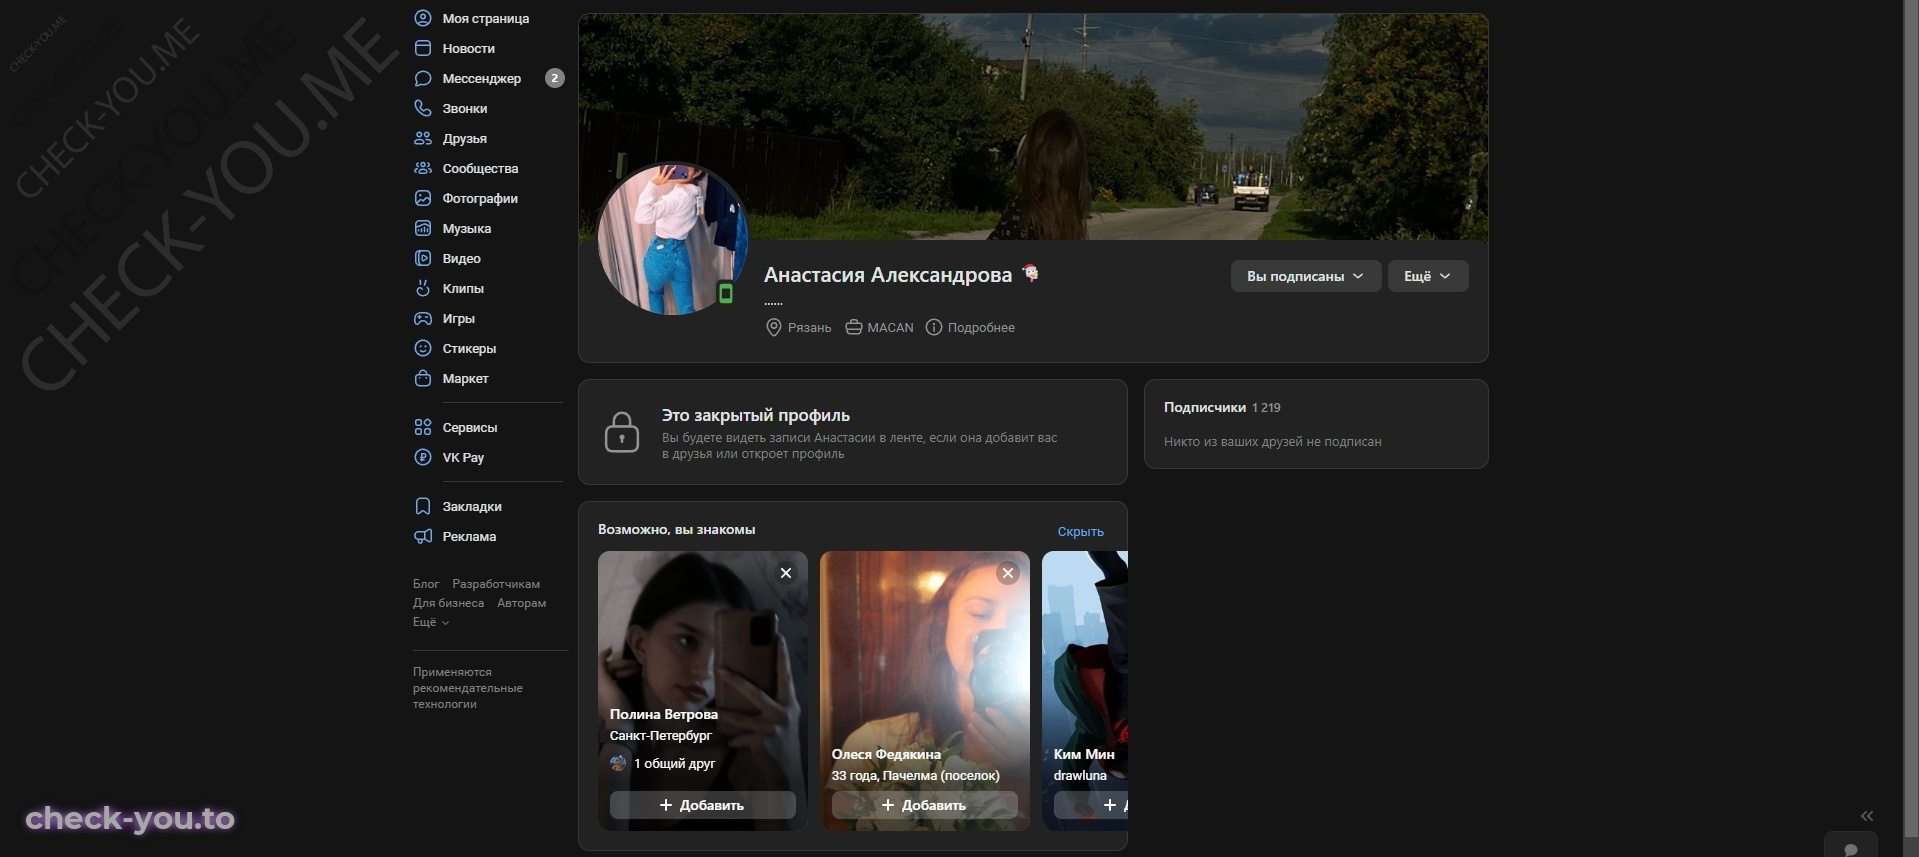The height and width of the screenshot is (857, 1919).
Task: Select Клипы in the left menu
Action: point(463,288)
